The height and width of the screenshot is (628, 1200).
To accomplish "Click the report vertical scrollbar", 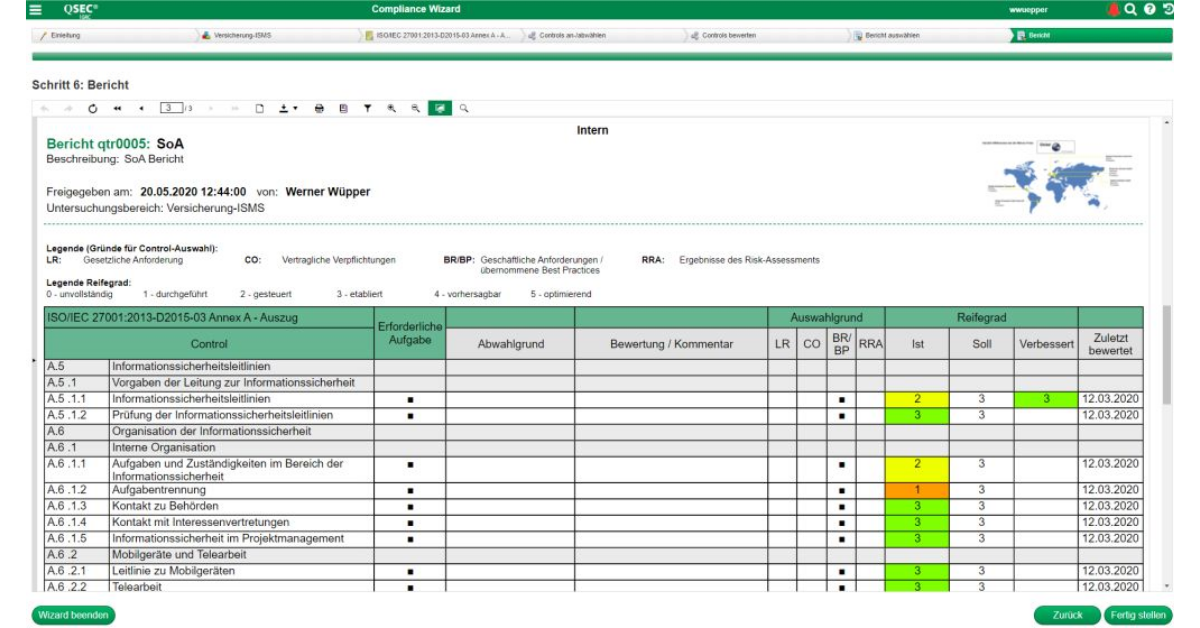I will (x=1166, y=353).
